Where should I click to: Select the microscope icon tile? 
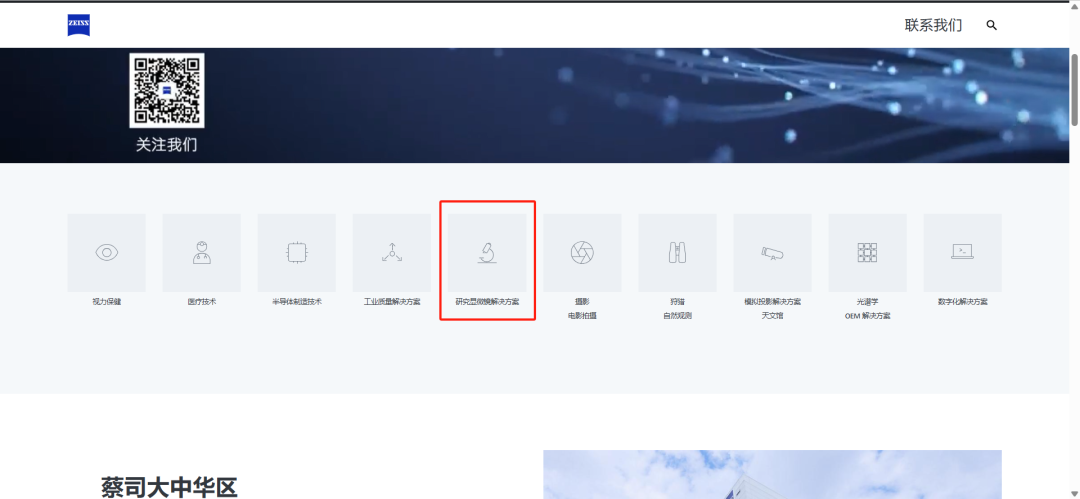(x=487, y=253)
